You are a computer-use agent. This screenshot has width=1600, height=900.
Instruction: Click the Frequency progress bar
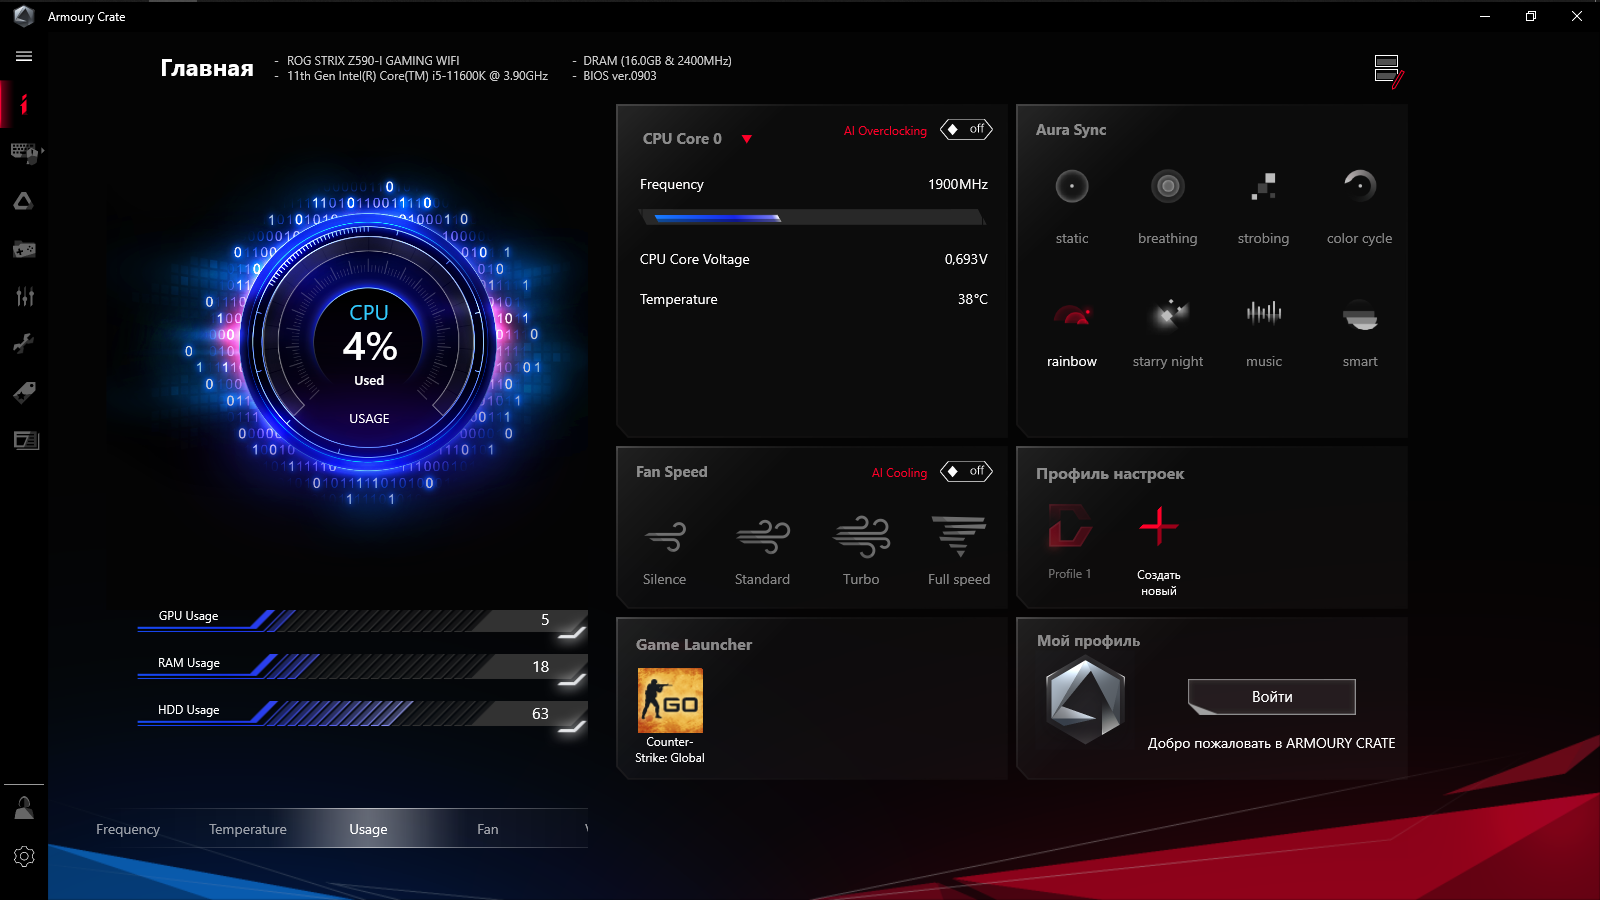coord(812,217)
